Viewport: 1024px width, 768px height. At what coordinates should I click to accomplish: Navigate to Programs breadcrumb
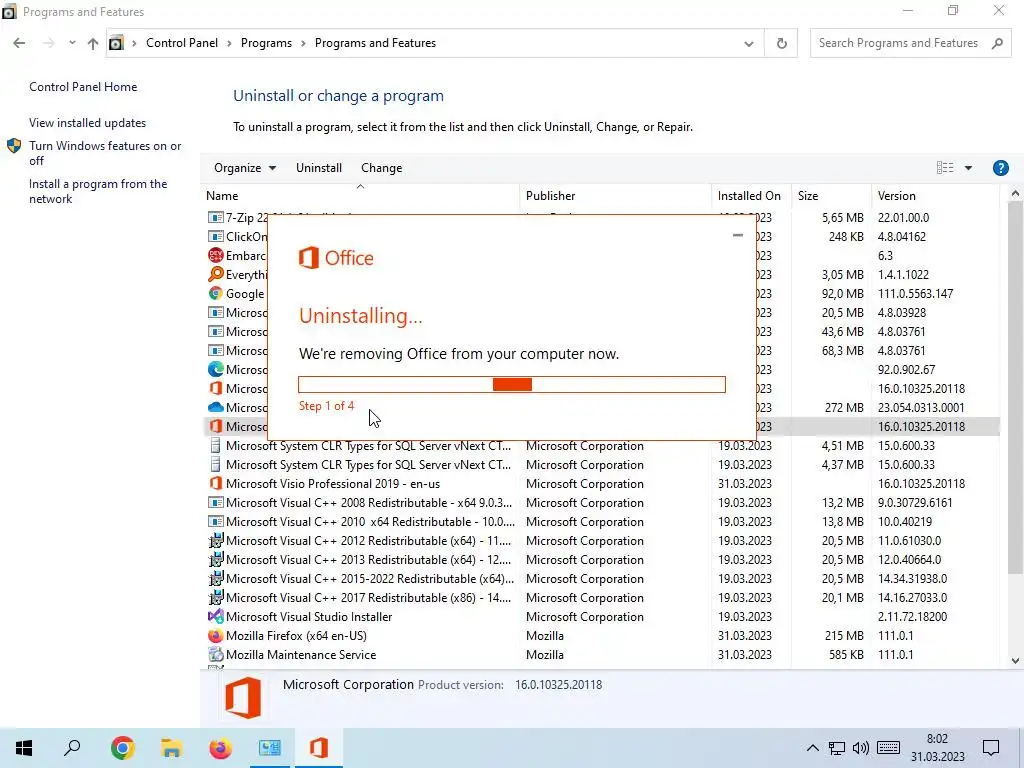tap(266, 43)
